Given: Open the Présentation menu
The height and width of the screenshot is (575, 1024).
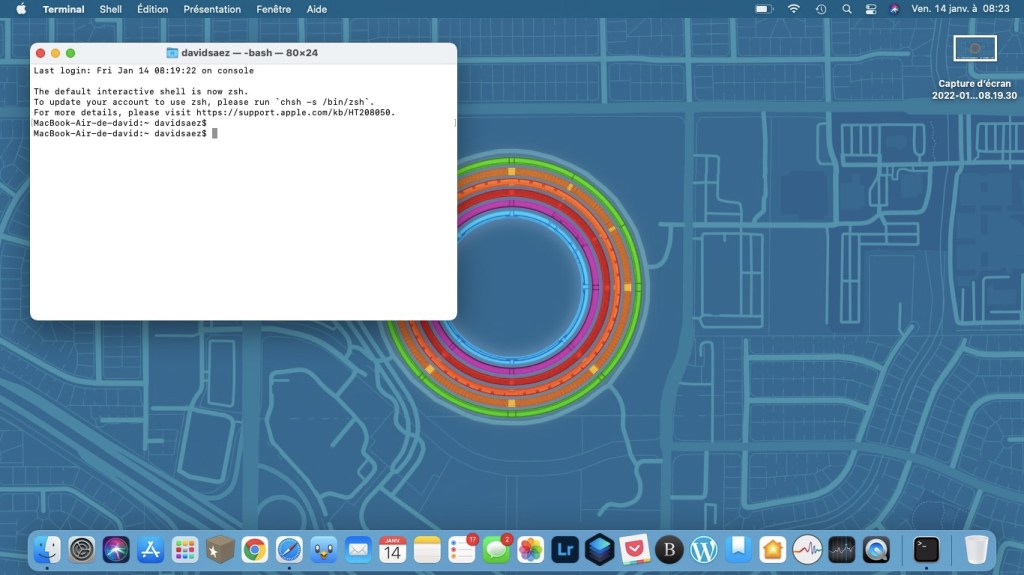Looking at the screenshot, I should (213, 9).
